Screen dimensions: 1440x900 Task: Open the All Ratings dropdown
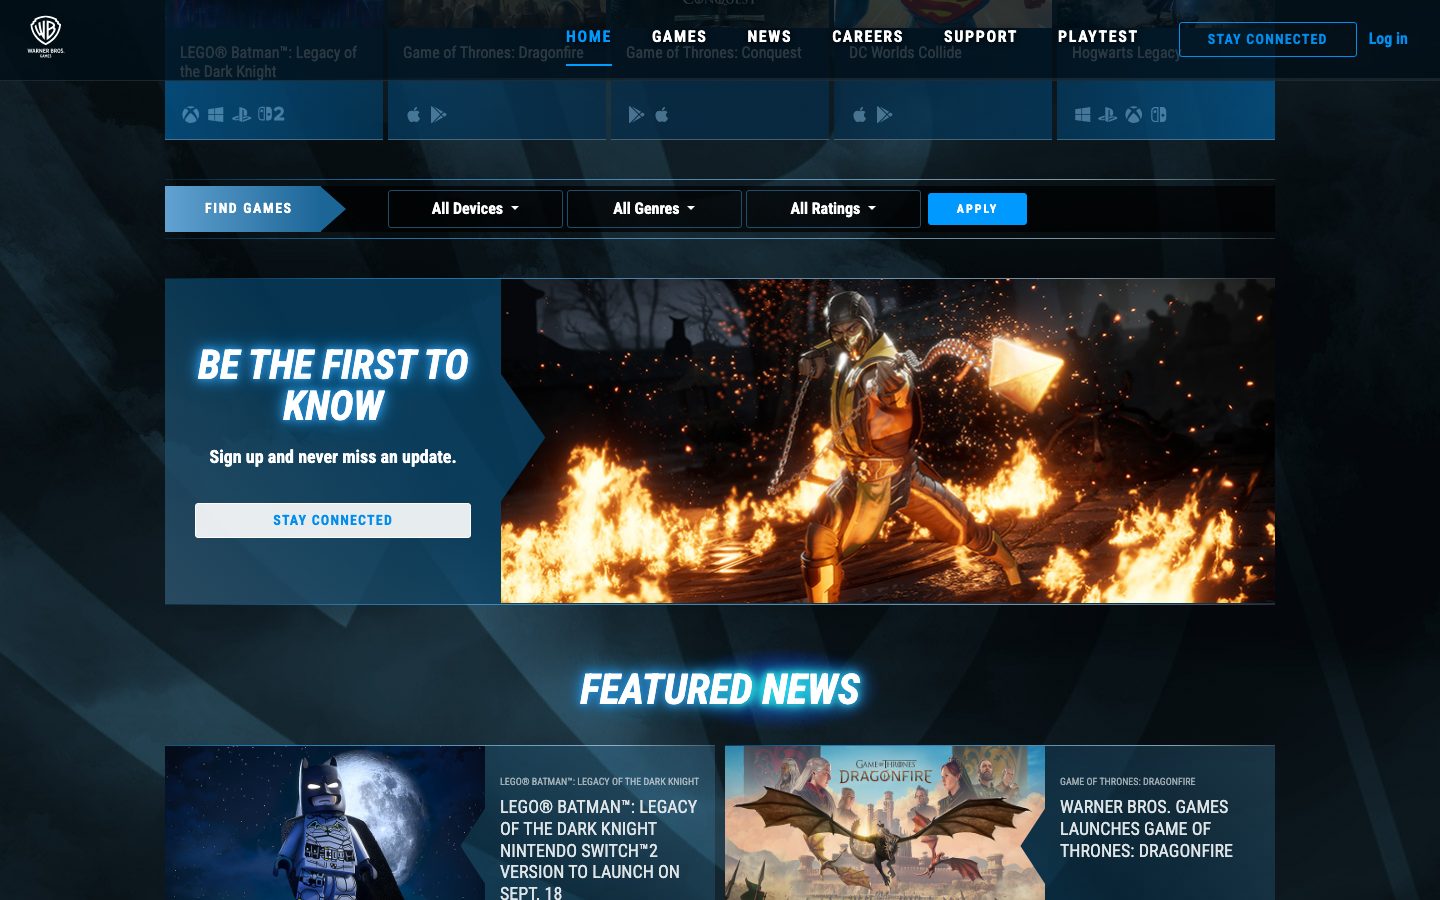point(833,209)
